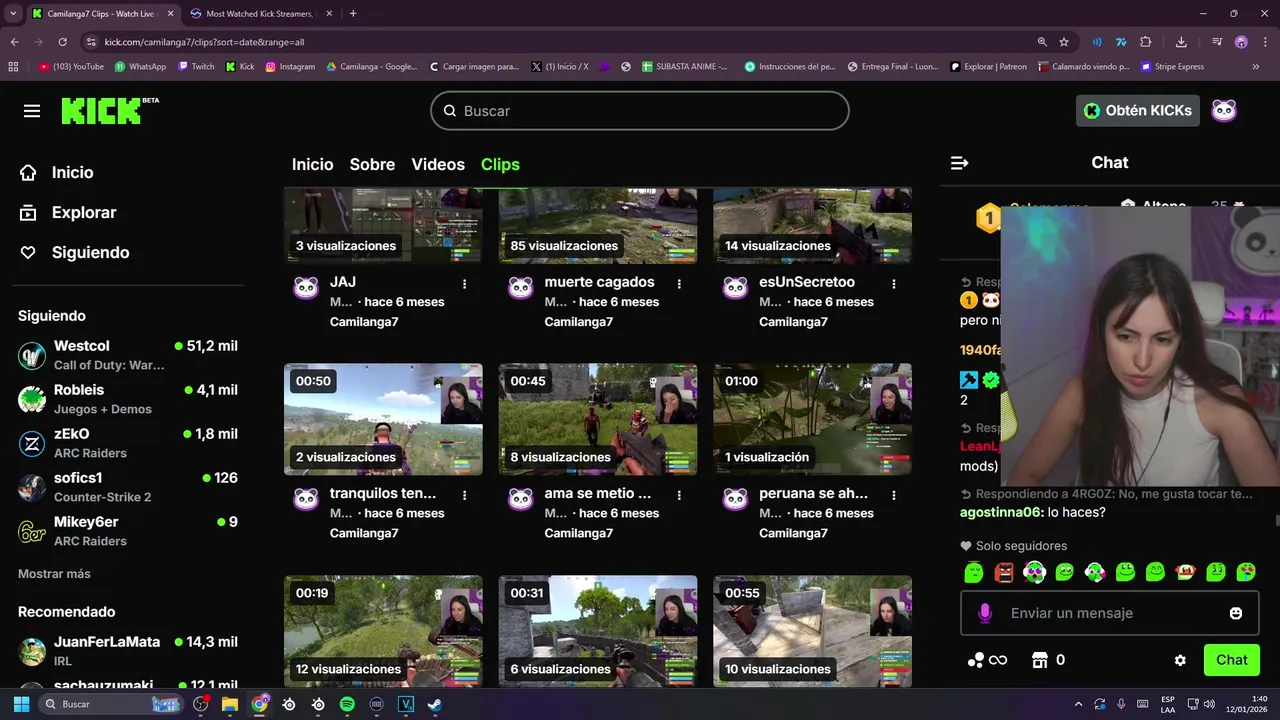Click the Enviar un mensaje field
The image size is (1280, 720).
(x=1110, y=613)
